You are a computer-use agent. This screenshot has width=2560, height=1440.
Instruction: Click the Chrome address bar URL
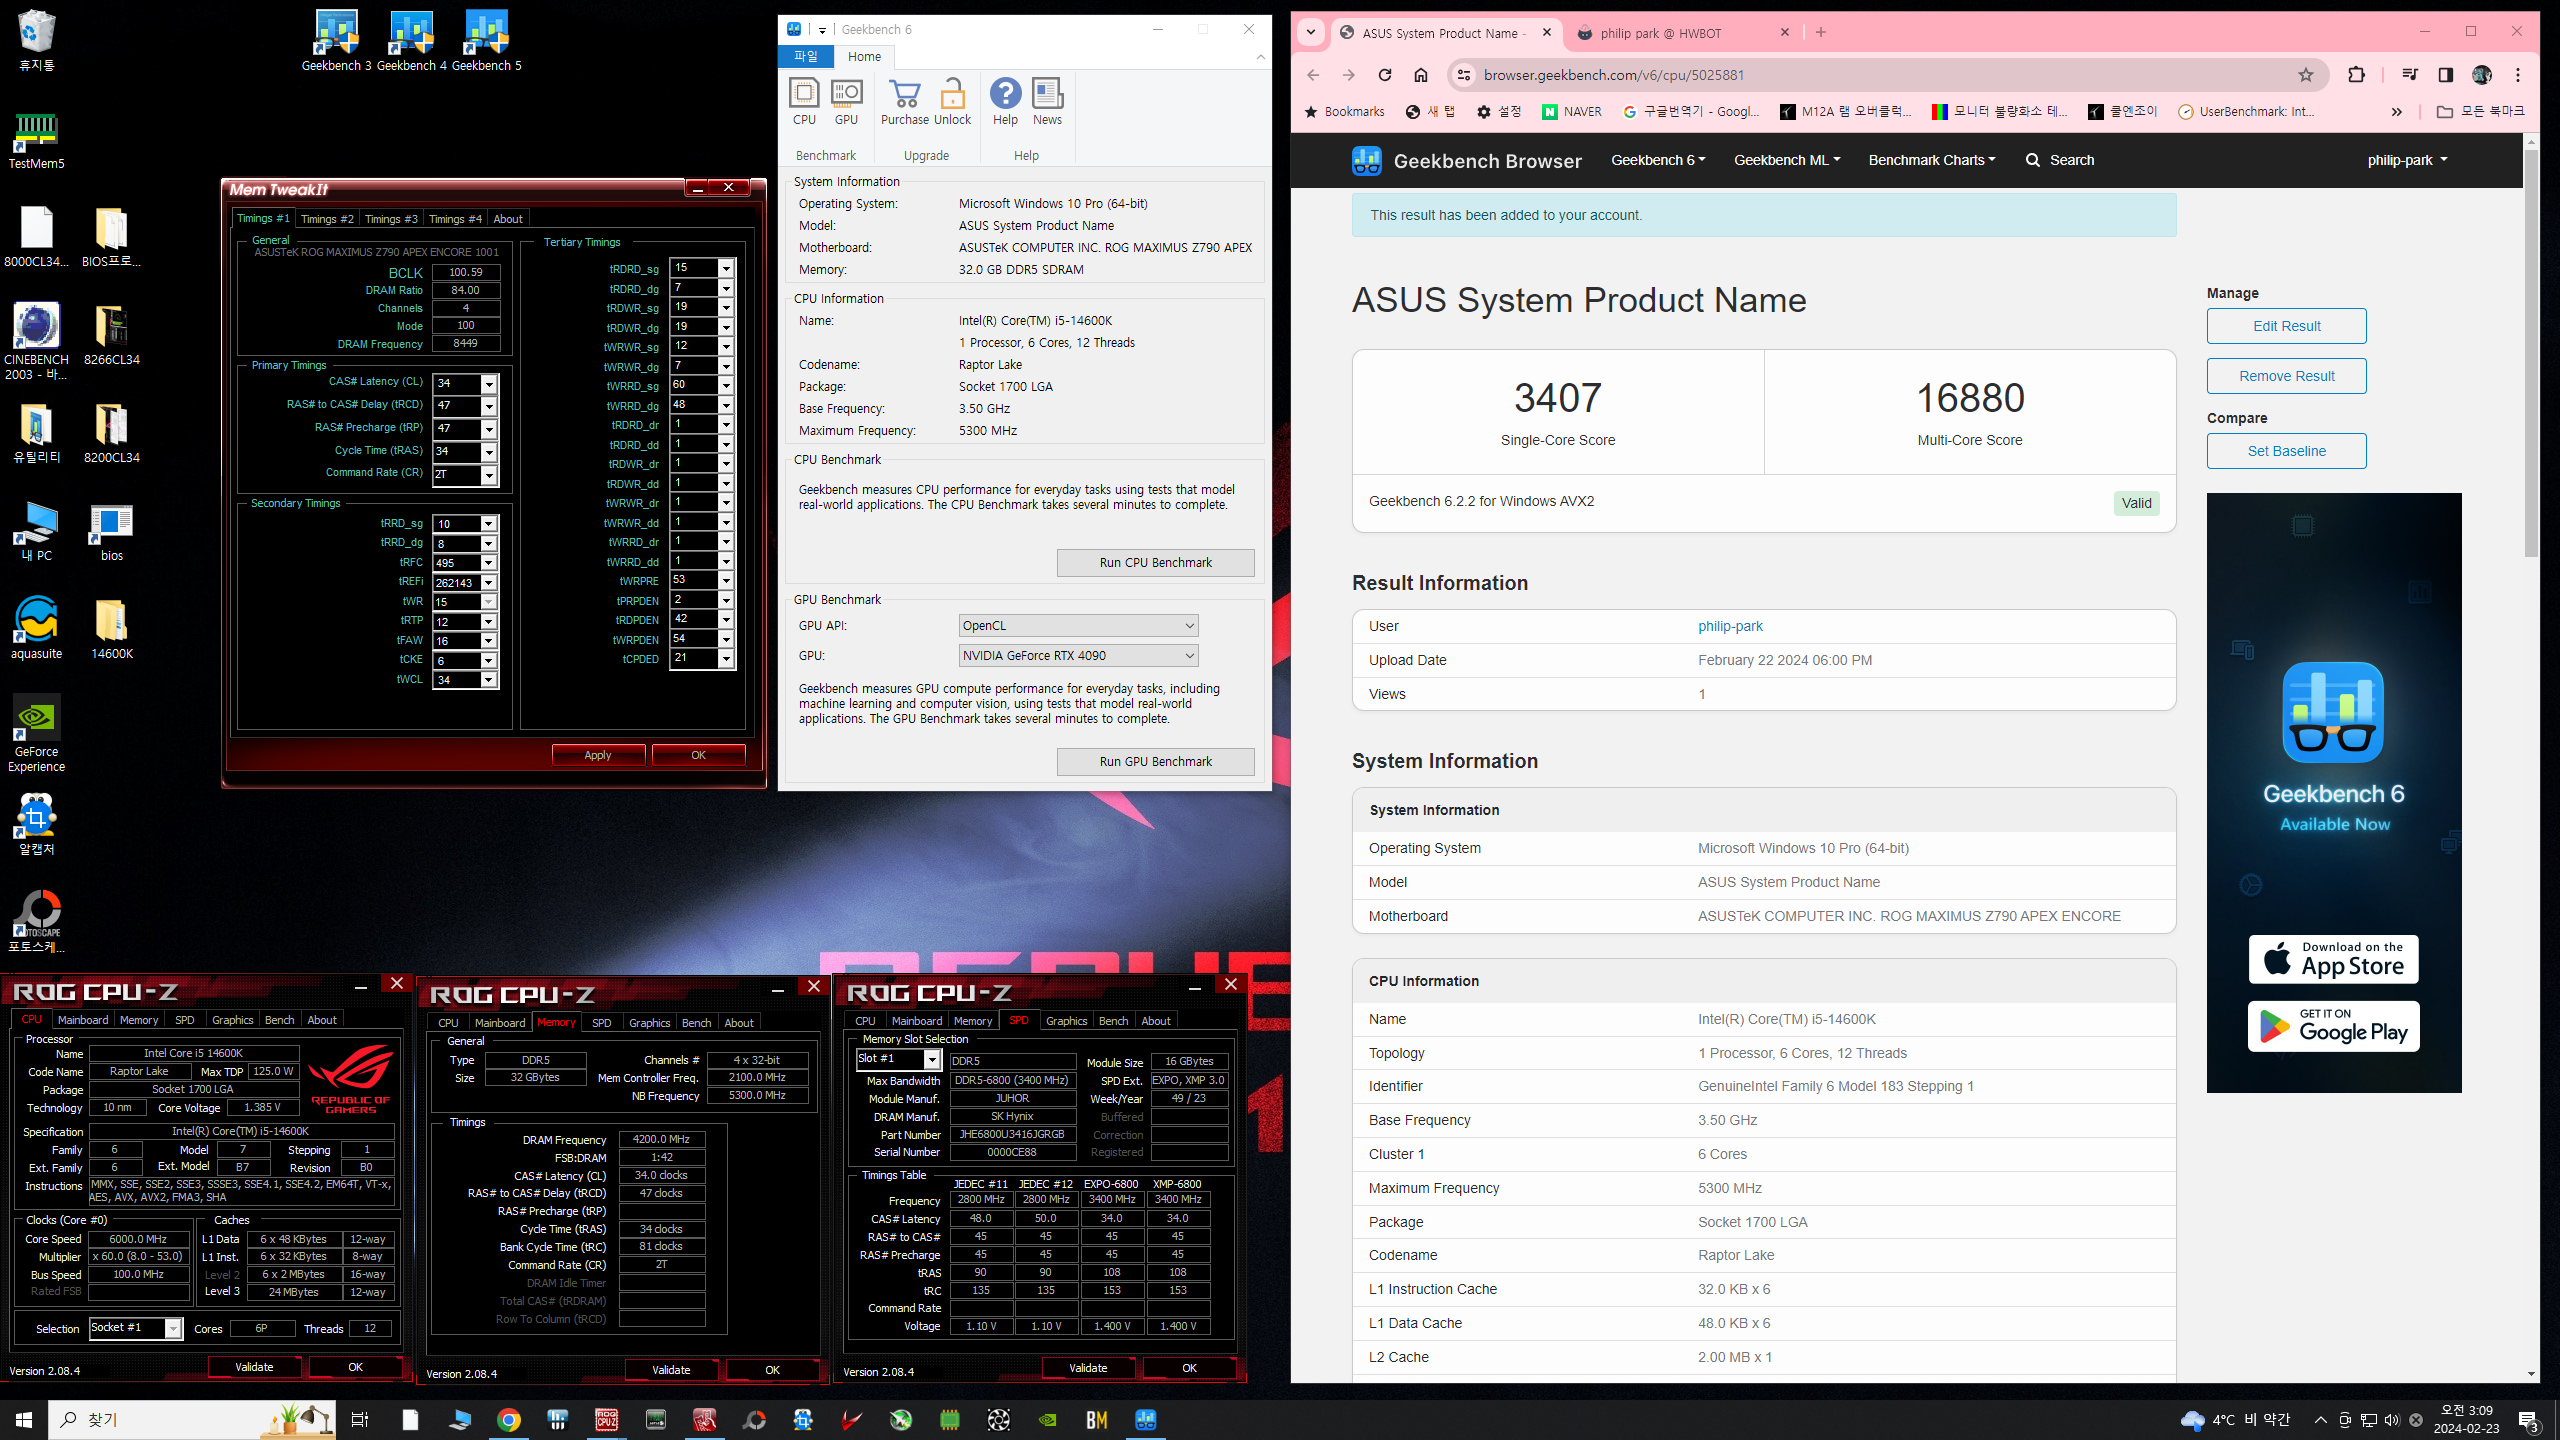[x=1613, y=75]
